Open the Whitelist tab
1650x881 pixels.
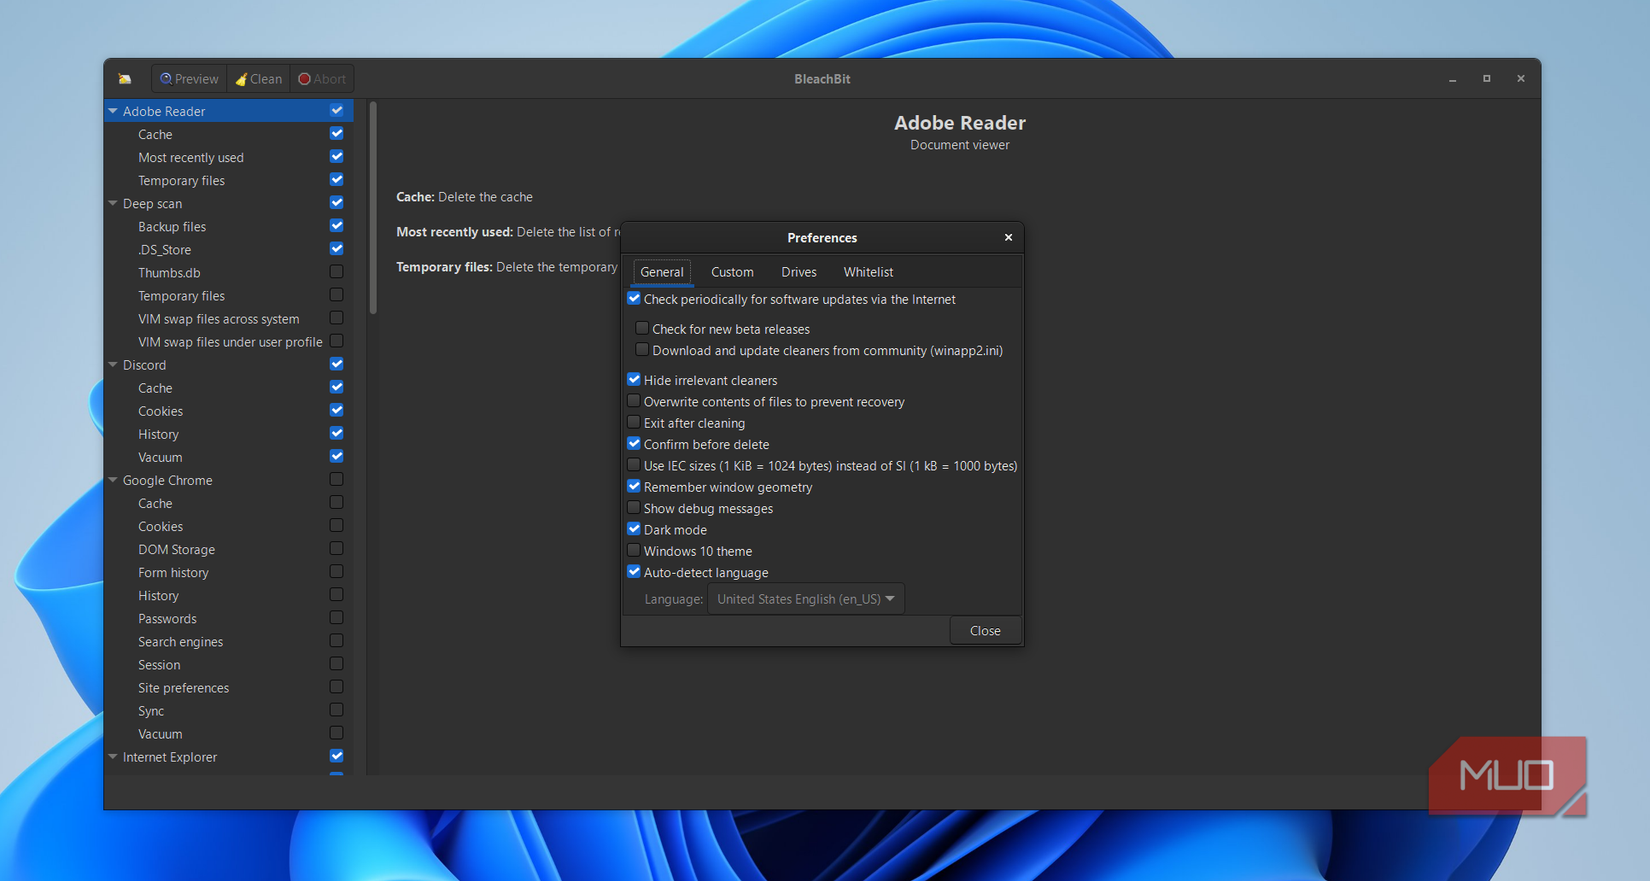tap(868, 272)
